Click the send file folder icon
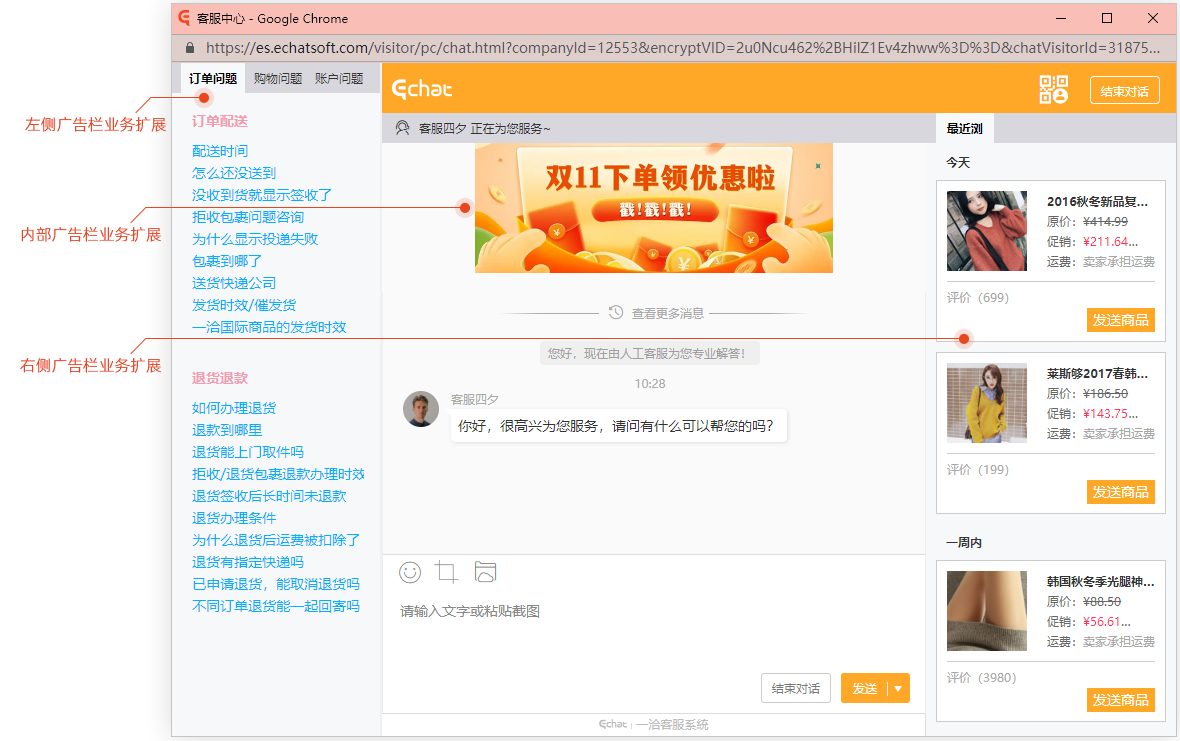The height and width of the screenshot is (741, 1180). [485, 572]
